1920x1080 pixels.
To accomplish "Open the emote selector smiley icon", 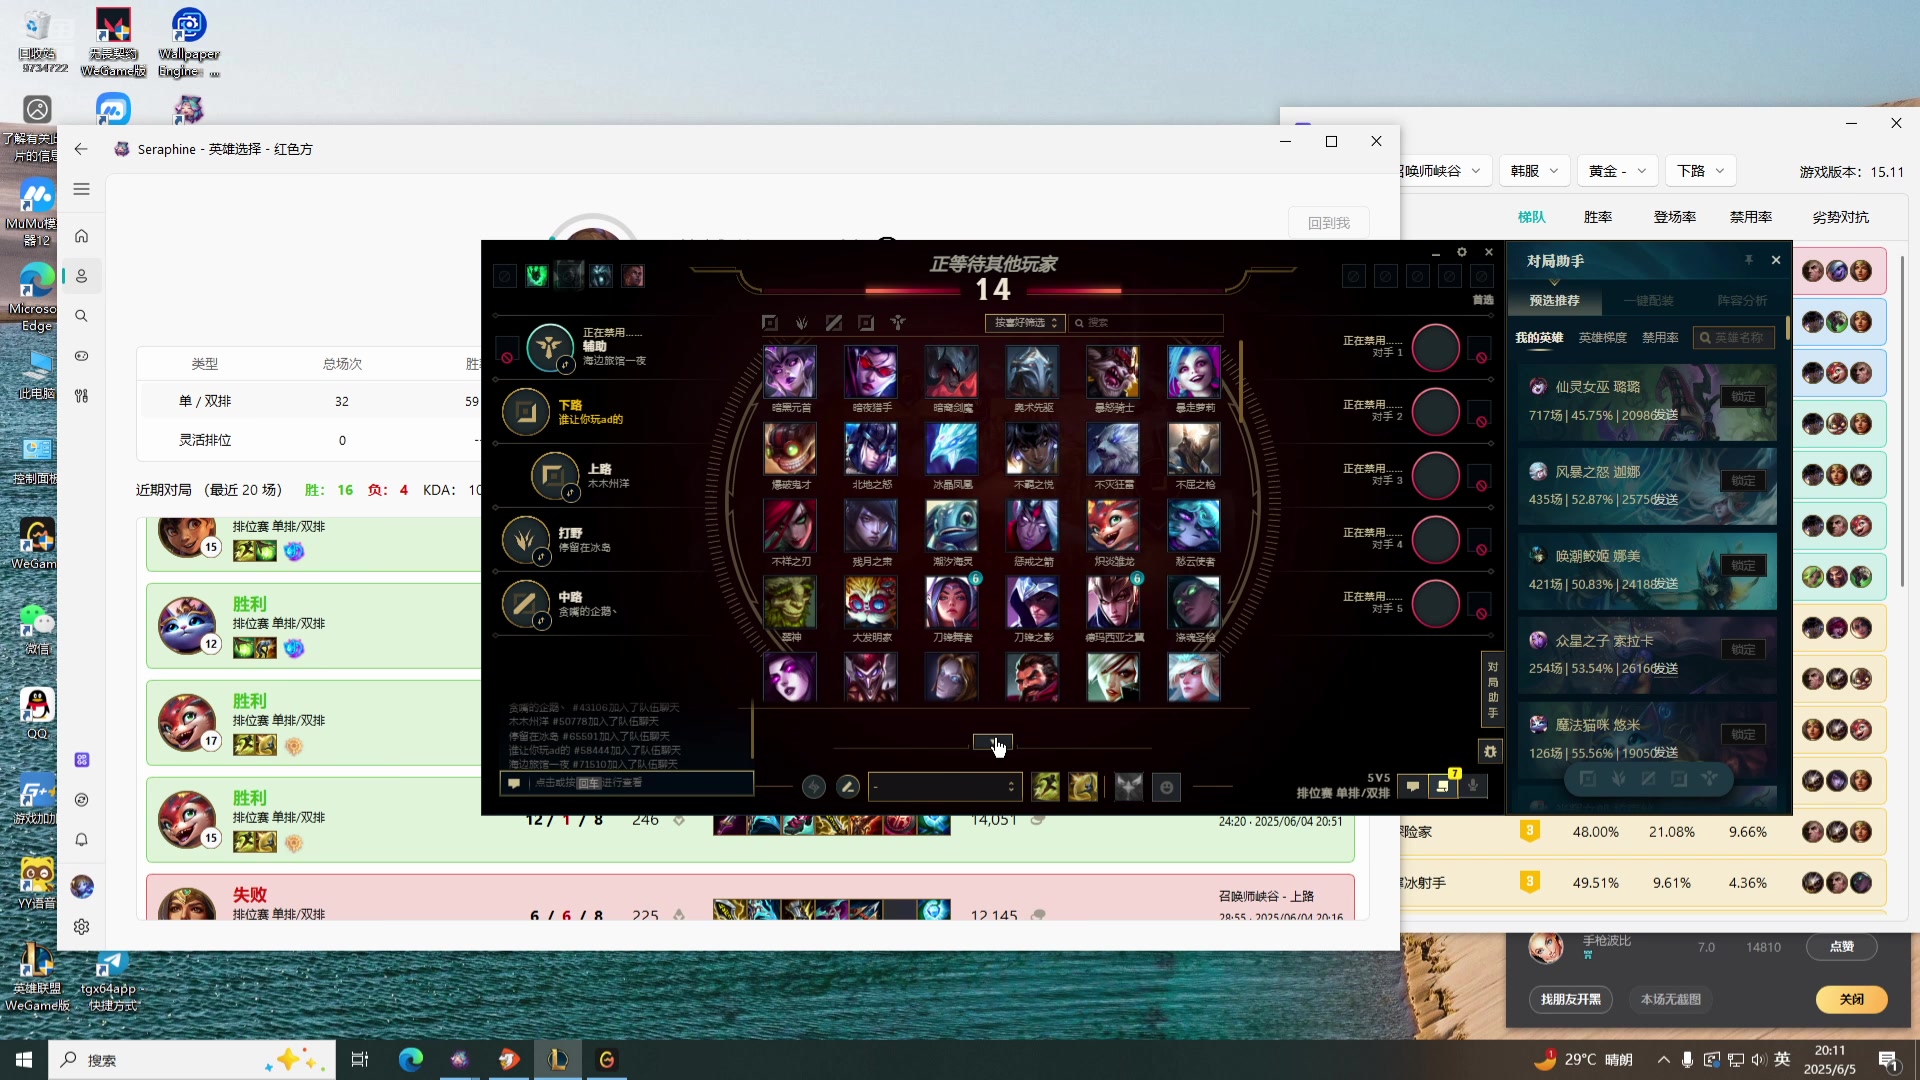I will pos(1166,787).
